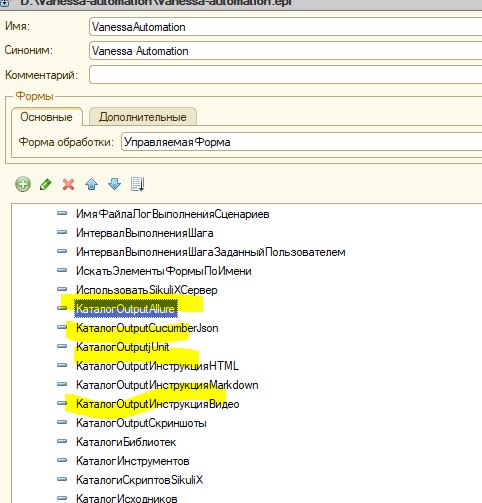The width and height of the screenshot is (482, 503).
Task: Select the КаталогOutputИнструкцияMarkdown row
Action: (x=167, y=385)
